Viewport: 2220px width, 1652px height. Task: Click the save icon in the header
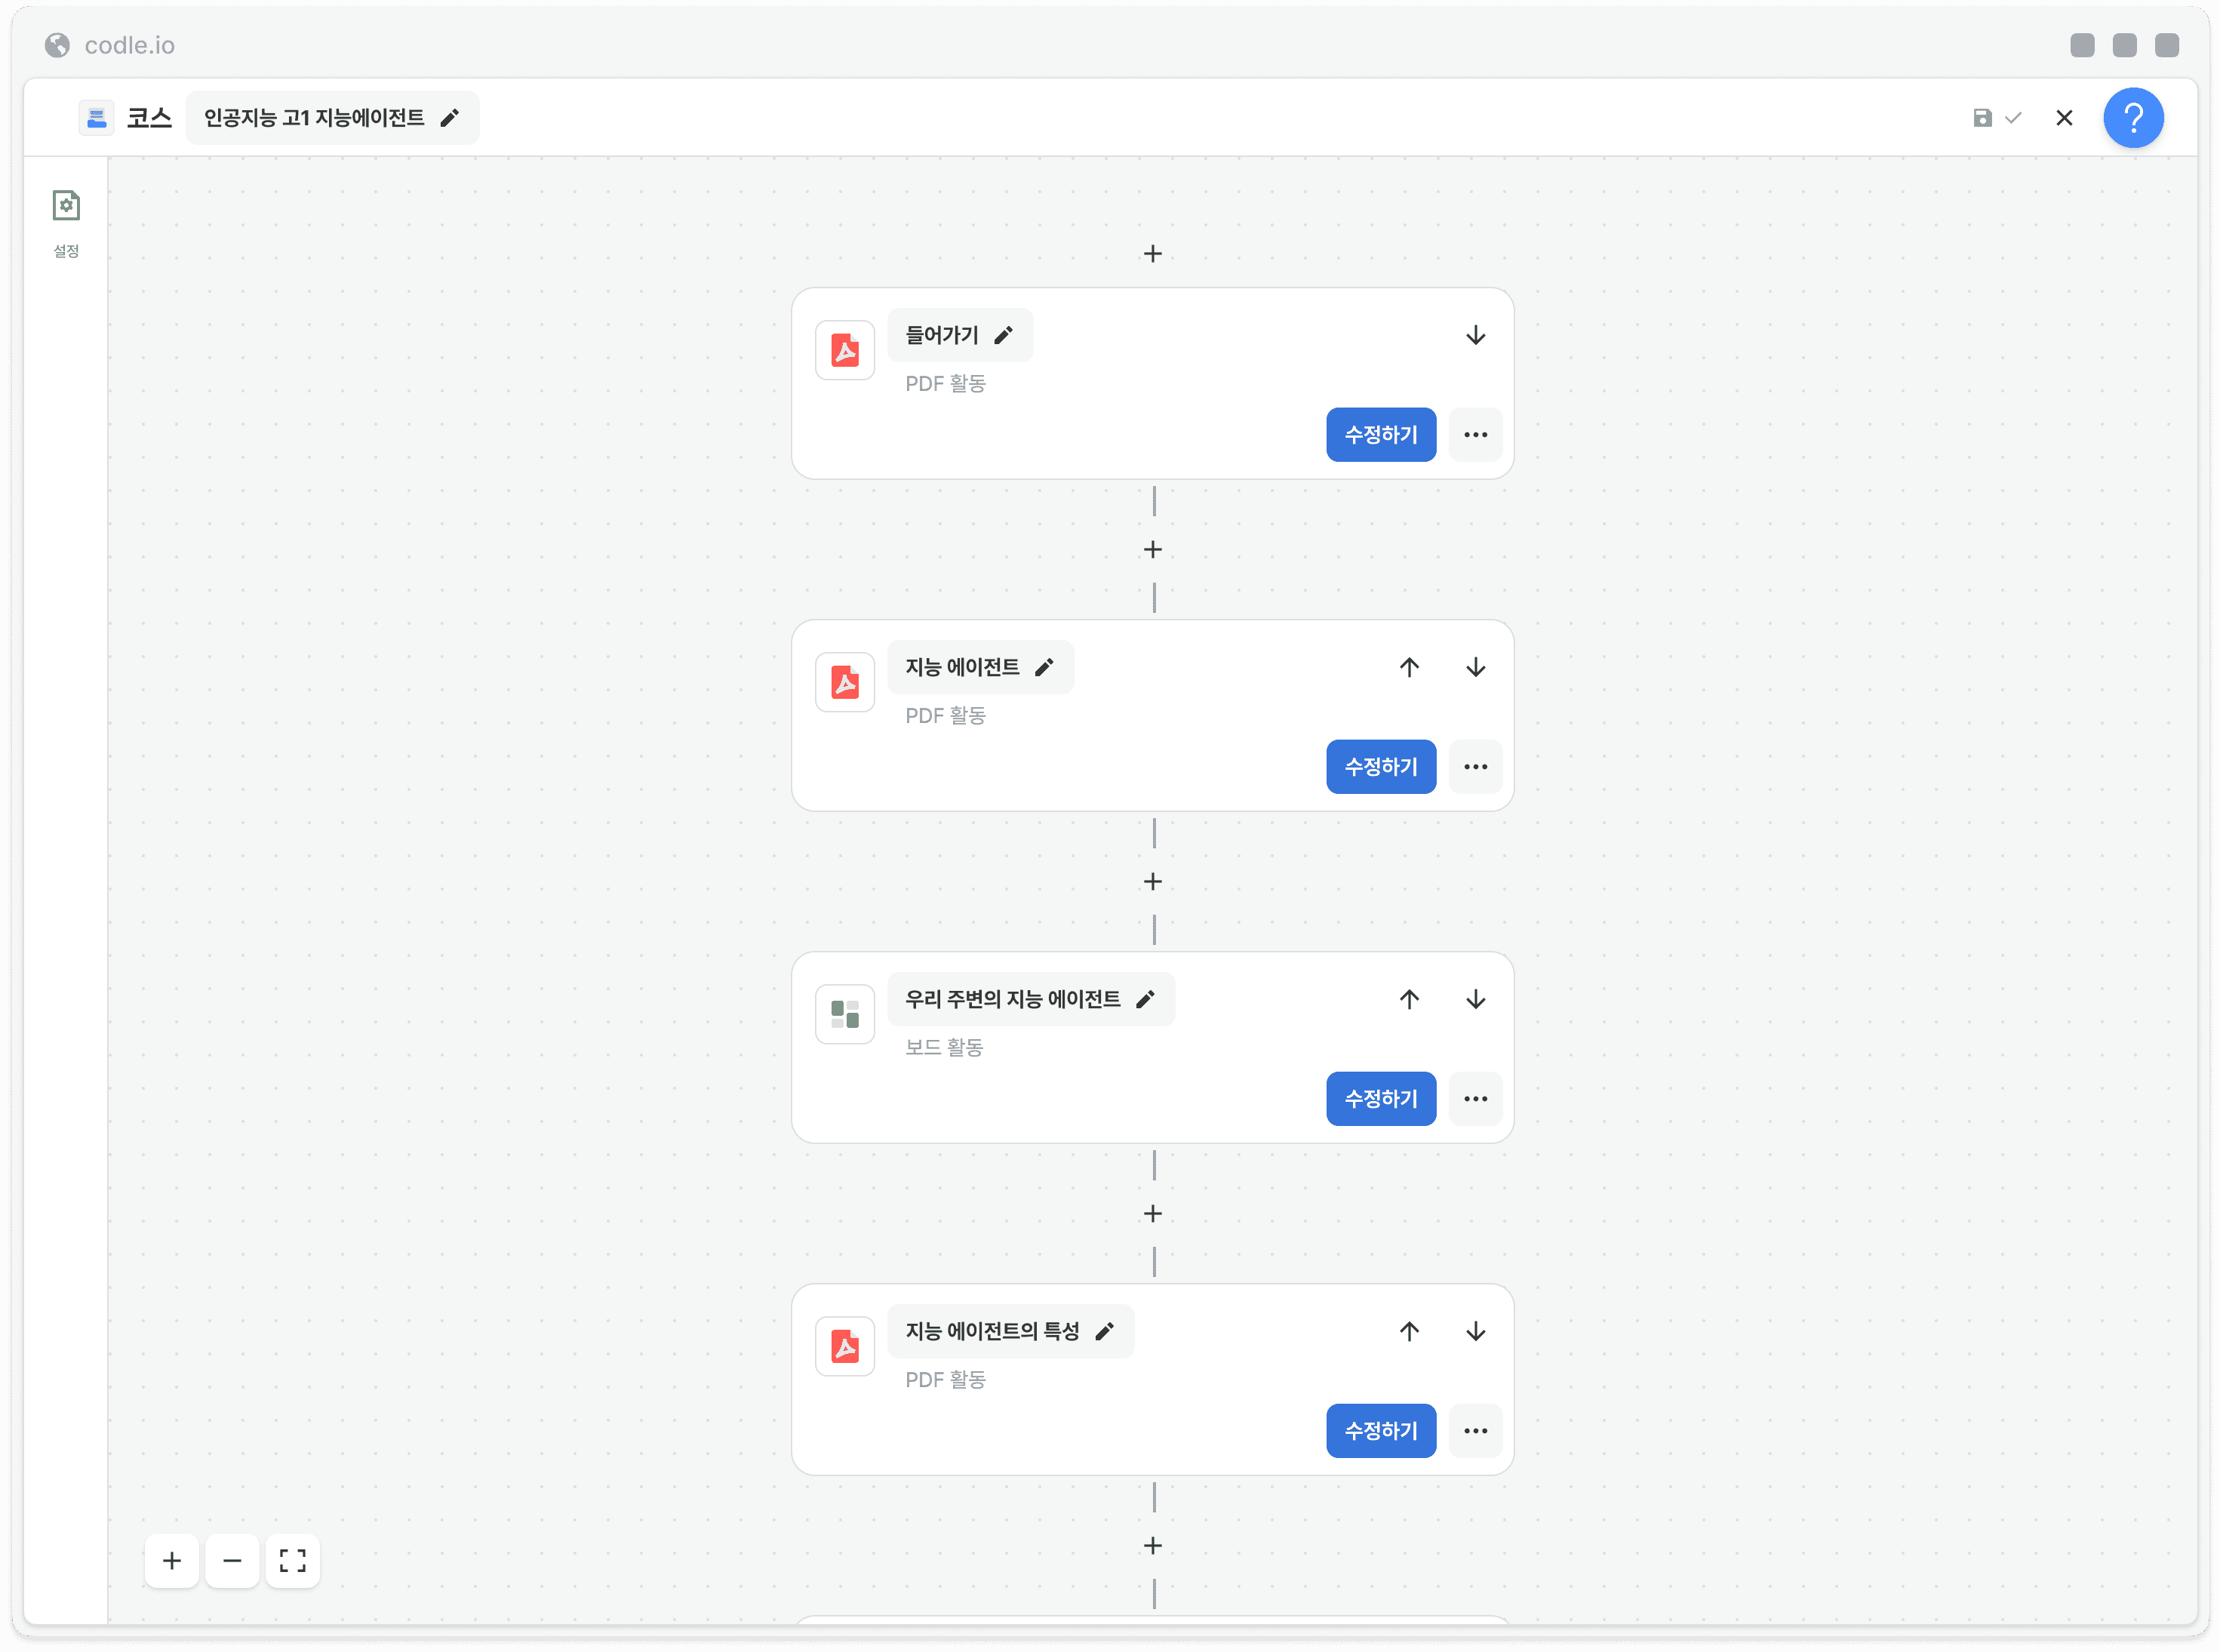tap(1982, 118)
